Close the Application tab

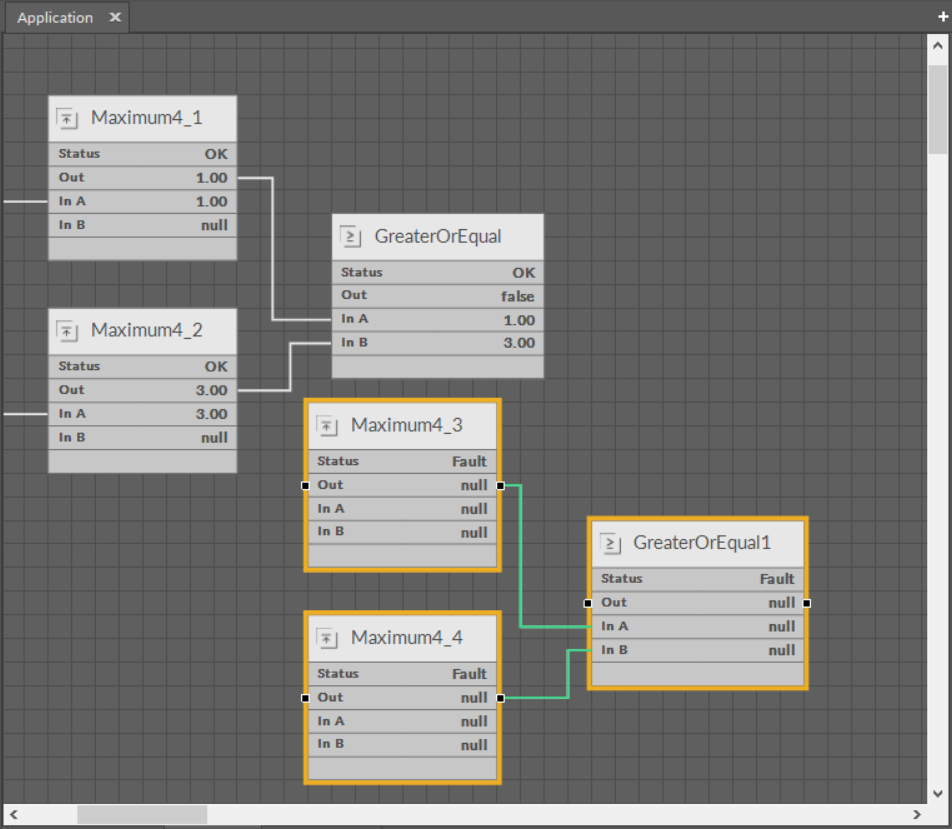coord(115,17)
